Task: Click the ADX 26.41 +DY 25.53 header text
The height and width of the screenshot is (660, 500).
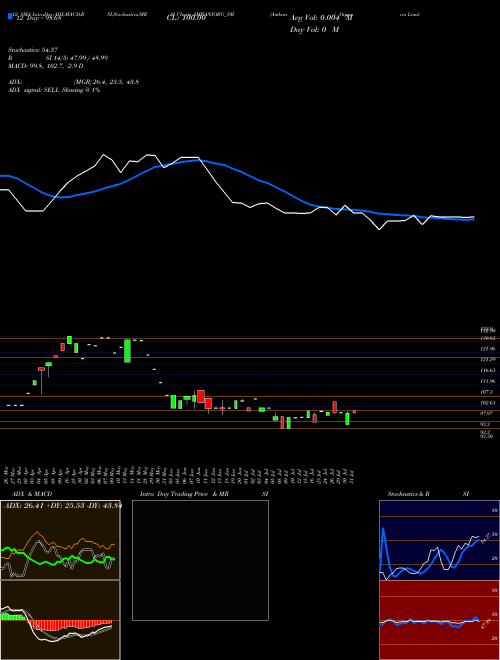Action: 62,506
